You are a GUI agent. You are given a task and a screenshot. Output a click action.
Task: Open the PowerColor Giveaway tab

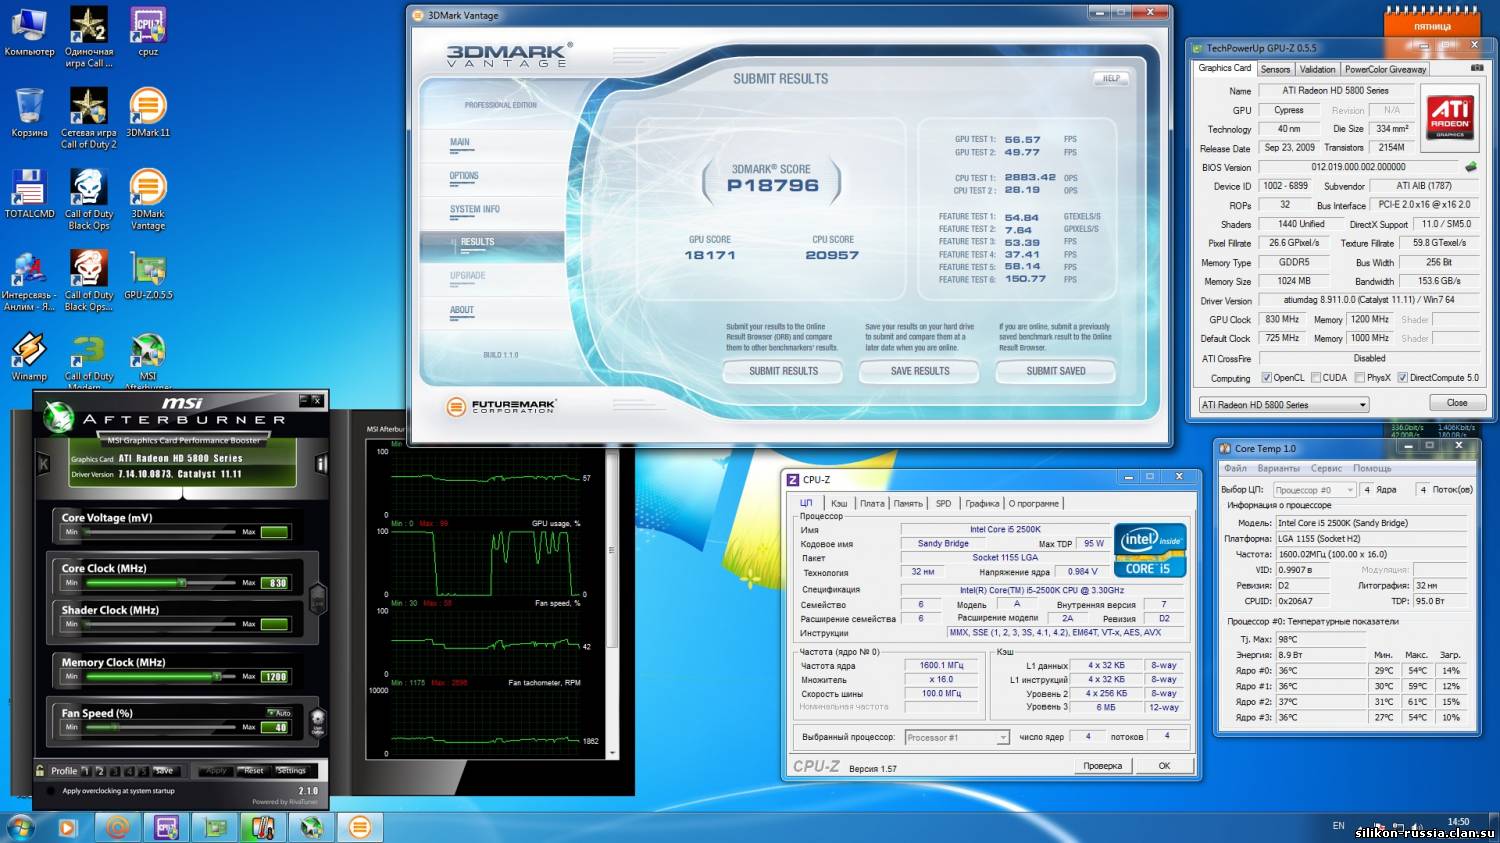pyautogui.click(x=1385, y=69)
